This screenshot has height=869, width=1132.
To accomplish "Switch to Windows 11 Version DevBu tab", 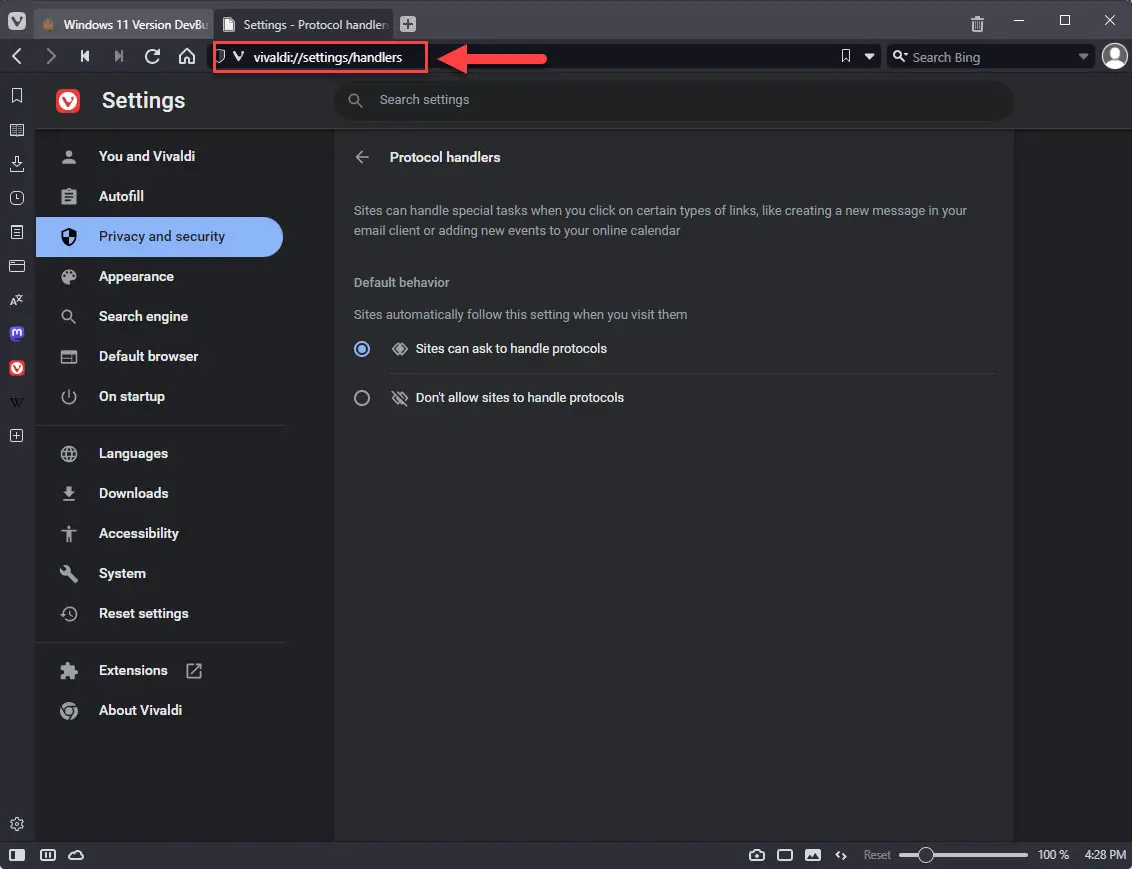I will (x=124, y=25).
